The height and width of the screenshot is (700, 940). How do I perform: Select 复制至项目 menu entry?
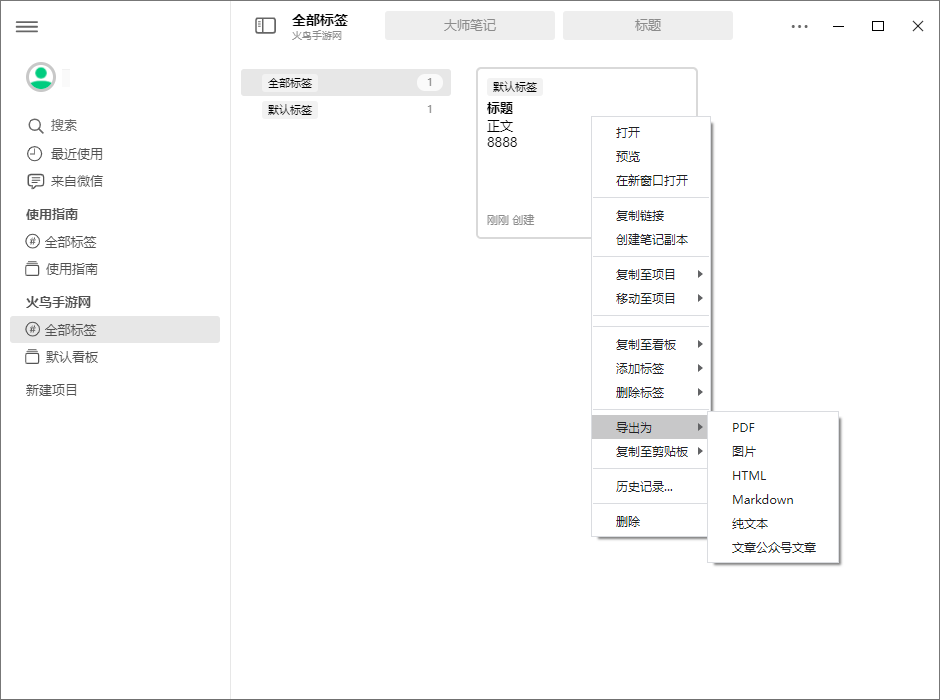pyautogui.click(x=650, y=274)
